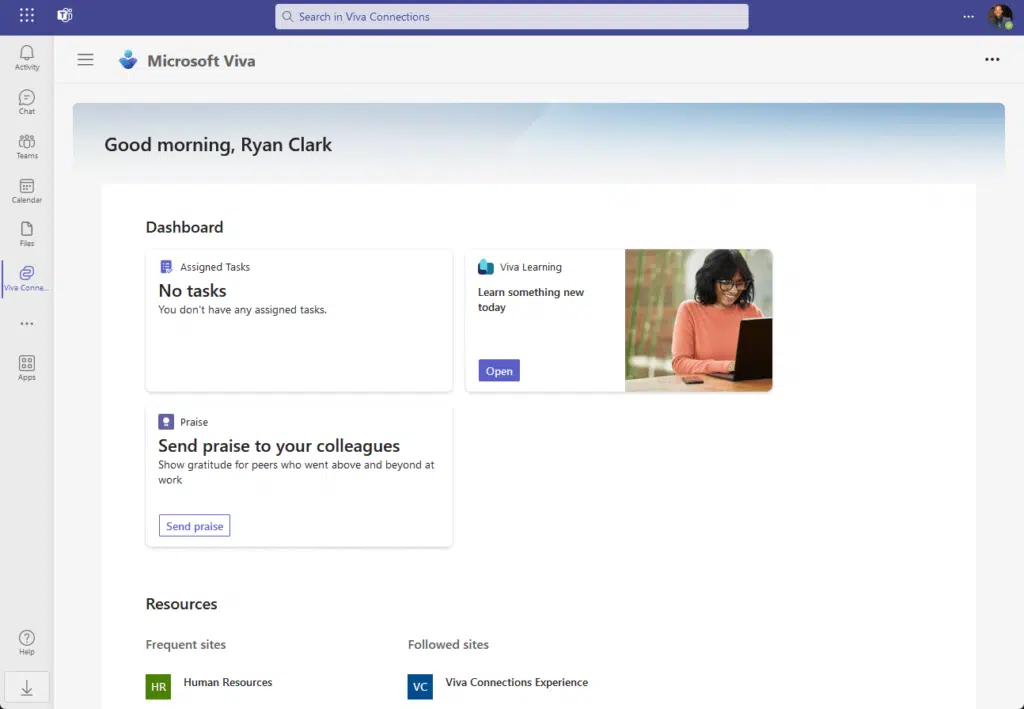
Task: Open the Activity bell in sidebar
Action: [27, 57]
